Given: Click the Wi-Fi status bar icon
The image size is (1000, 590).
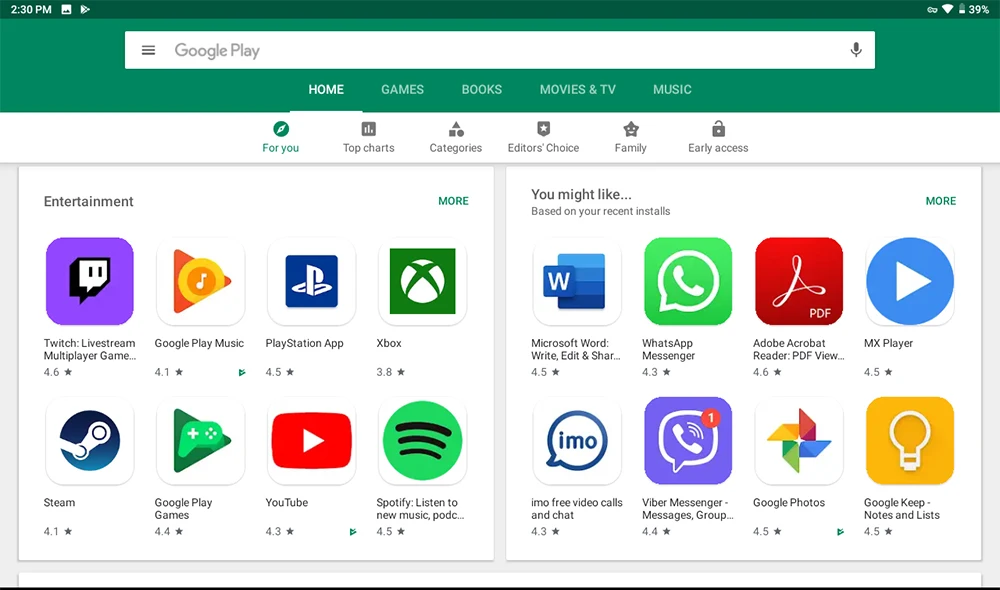Looking at the screenshot, I should click(x=948, y=10).
